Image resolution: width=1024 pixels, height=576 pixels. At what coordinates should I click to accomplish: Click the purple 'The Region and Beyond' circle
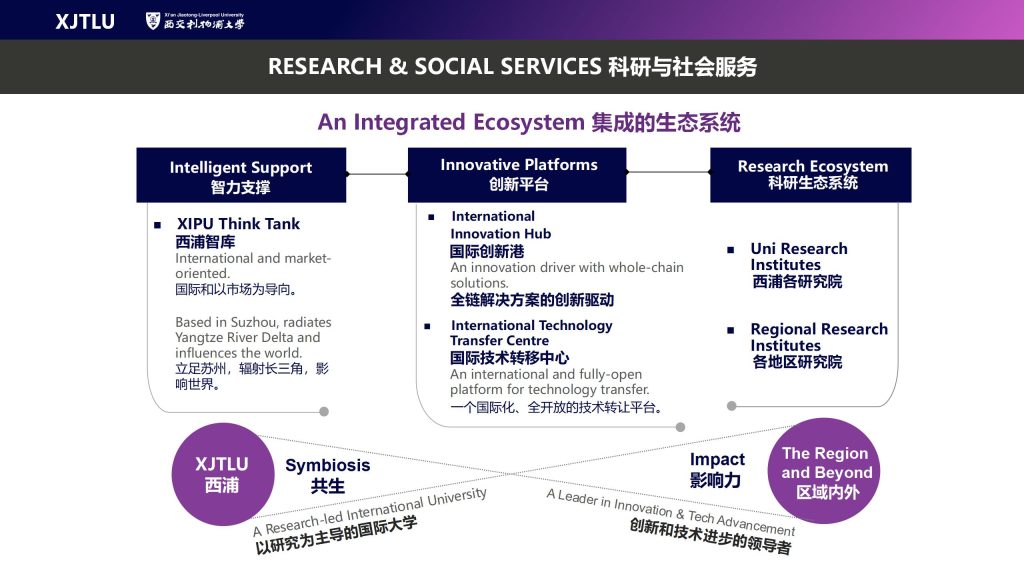pyautogui.click(x=826, y=472)
